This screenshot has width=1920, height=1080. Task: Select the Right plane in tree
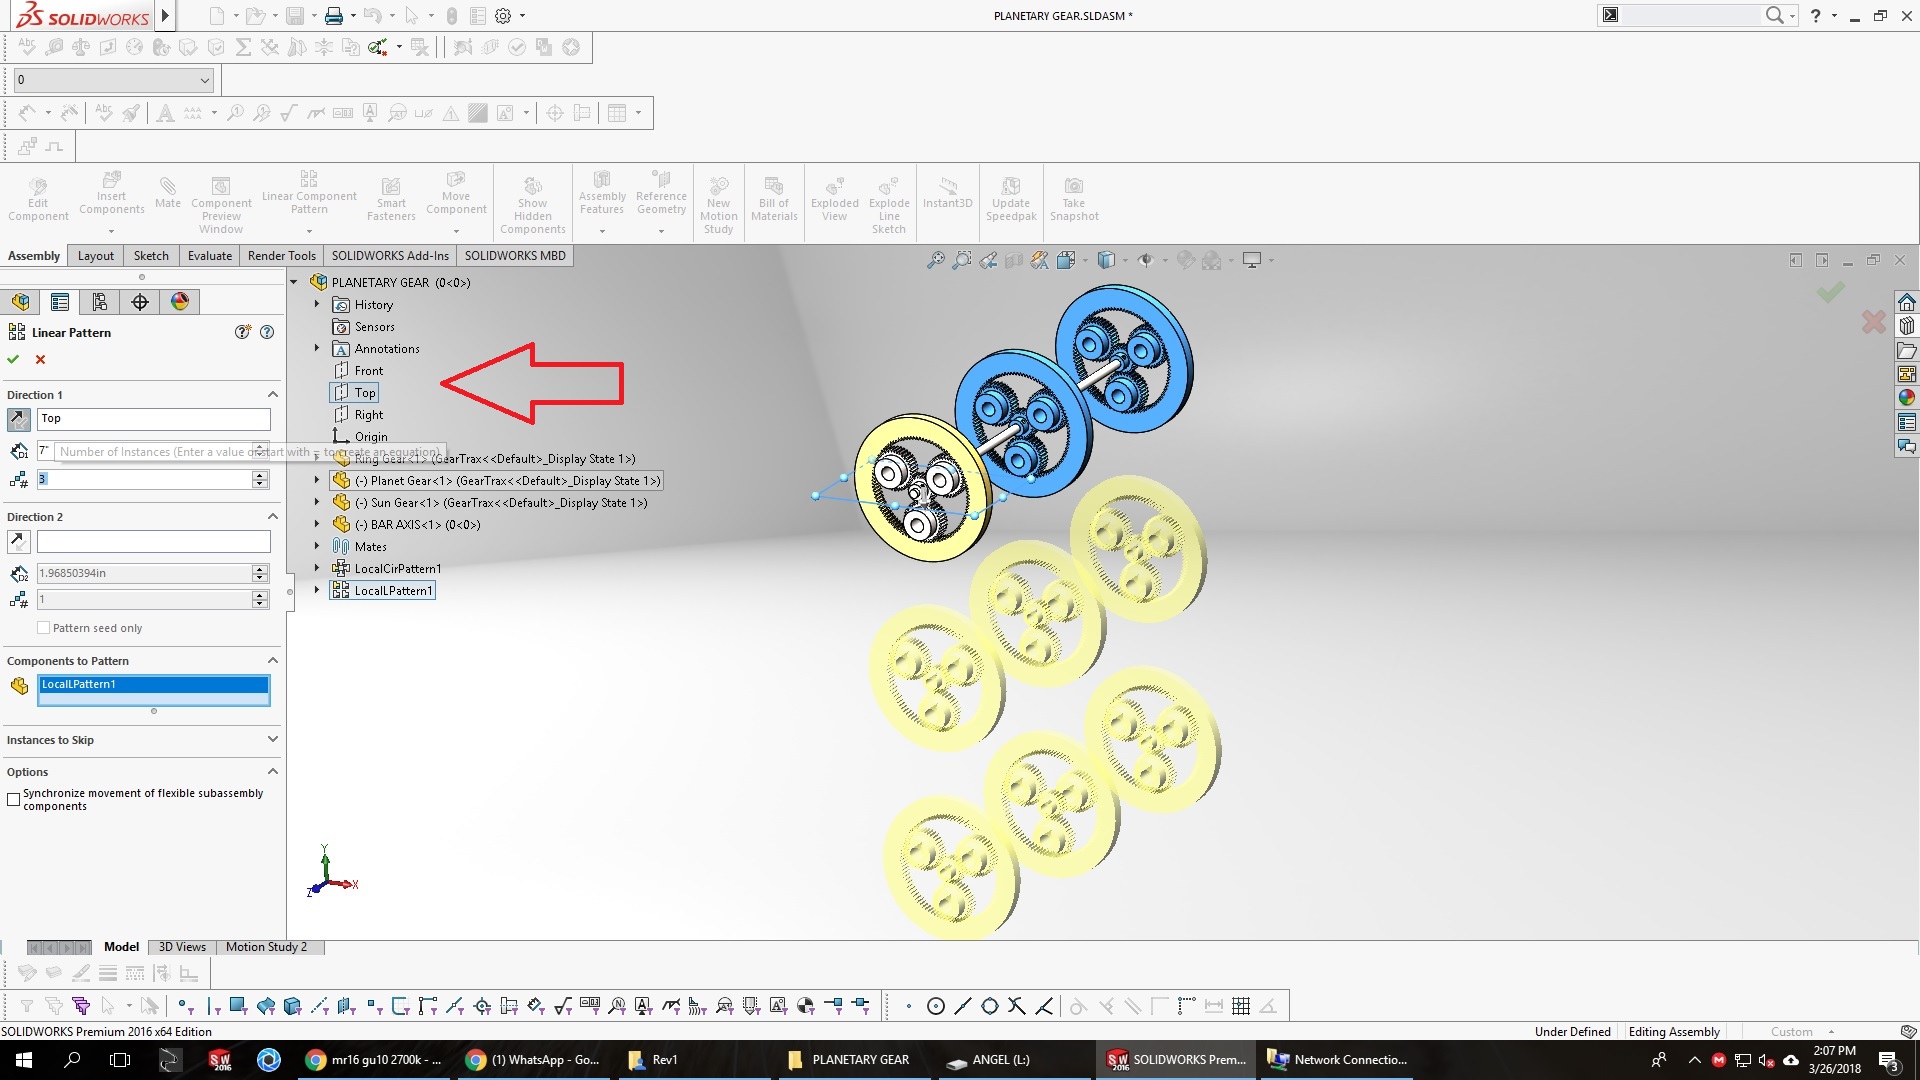pos(368,415)
